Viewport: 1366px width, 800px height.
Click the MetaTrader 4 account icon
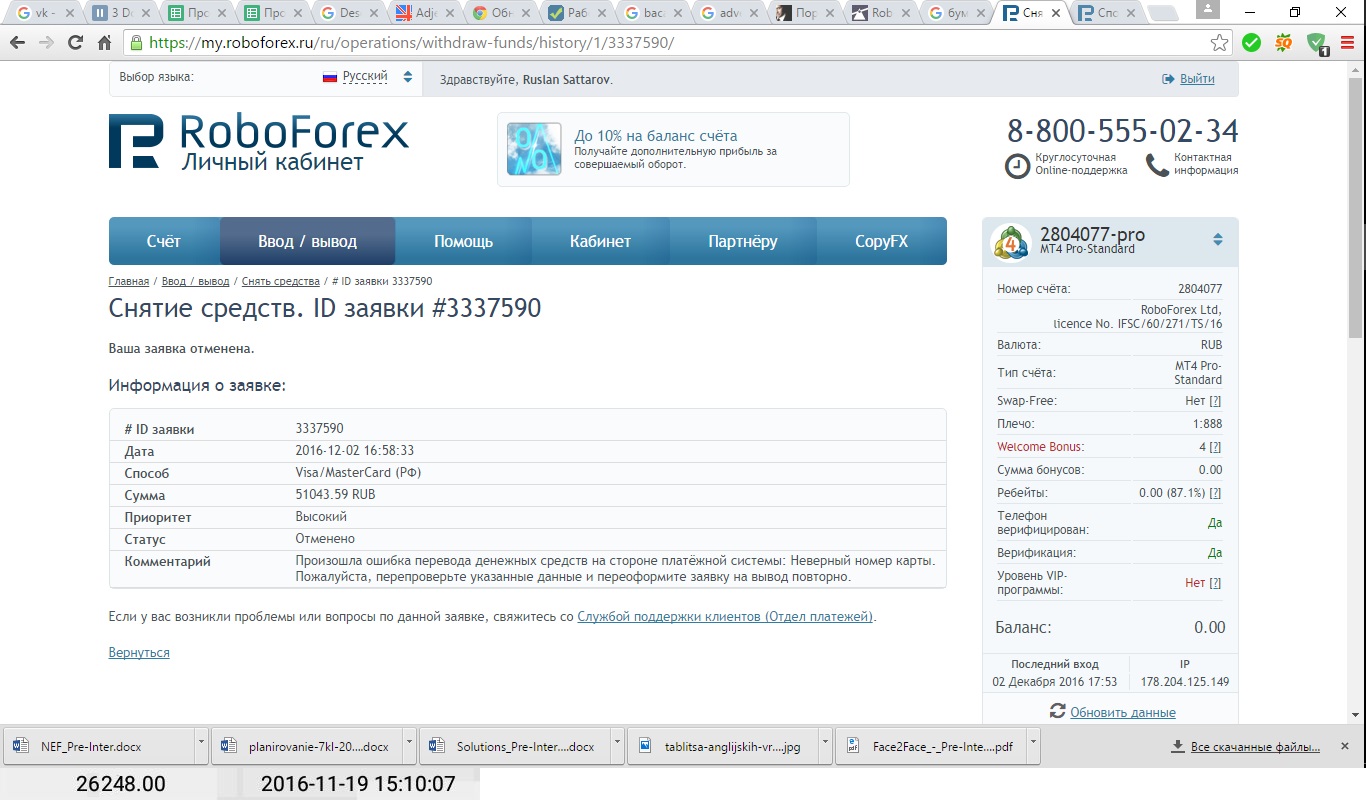(1010, 241)
